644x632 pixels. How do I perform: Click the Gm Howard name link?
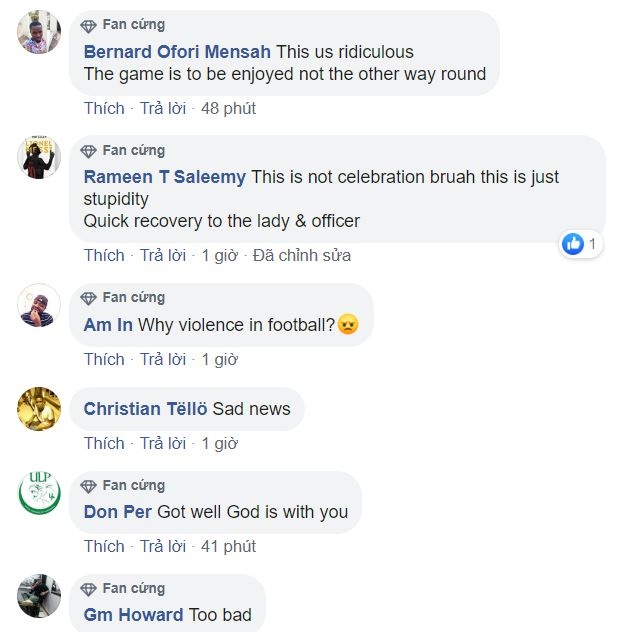(133, 615)
